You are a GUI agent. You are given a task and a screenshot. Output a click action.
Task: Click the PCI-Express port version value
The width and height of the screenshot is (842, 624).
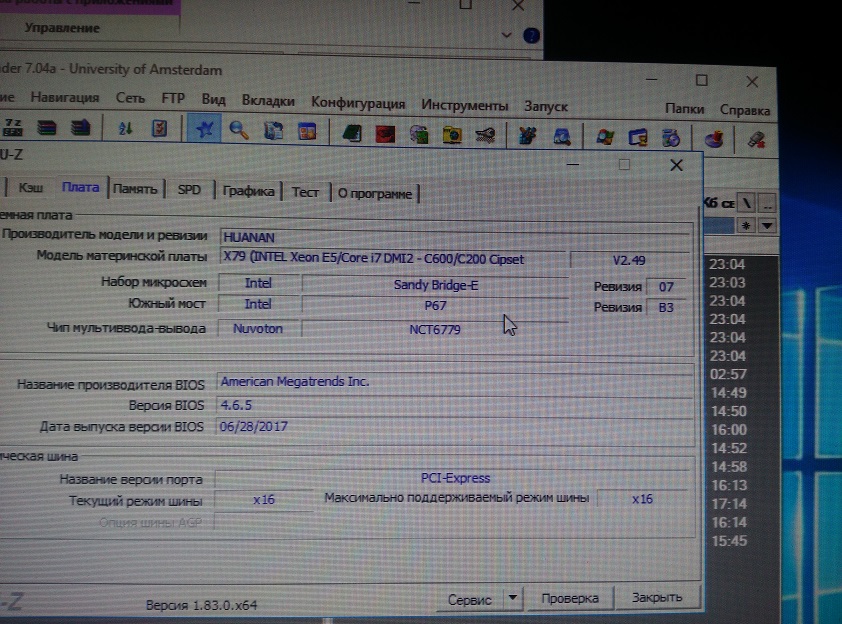pos(454,478)
